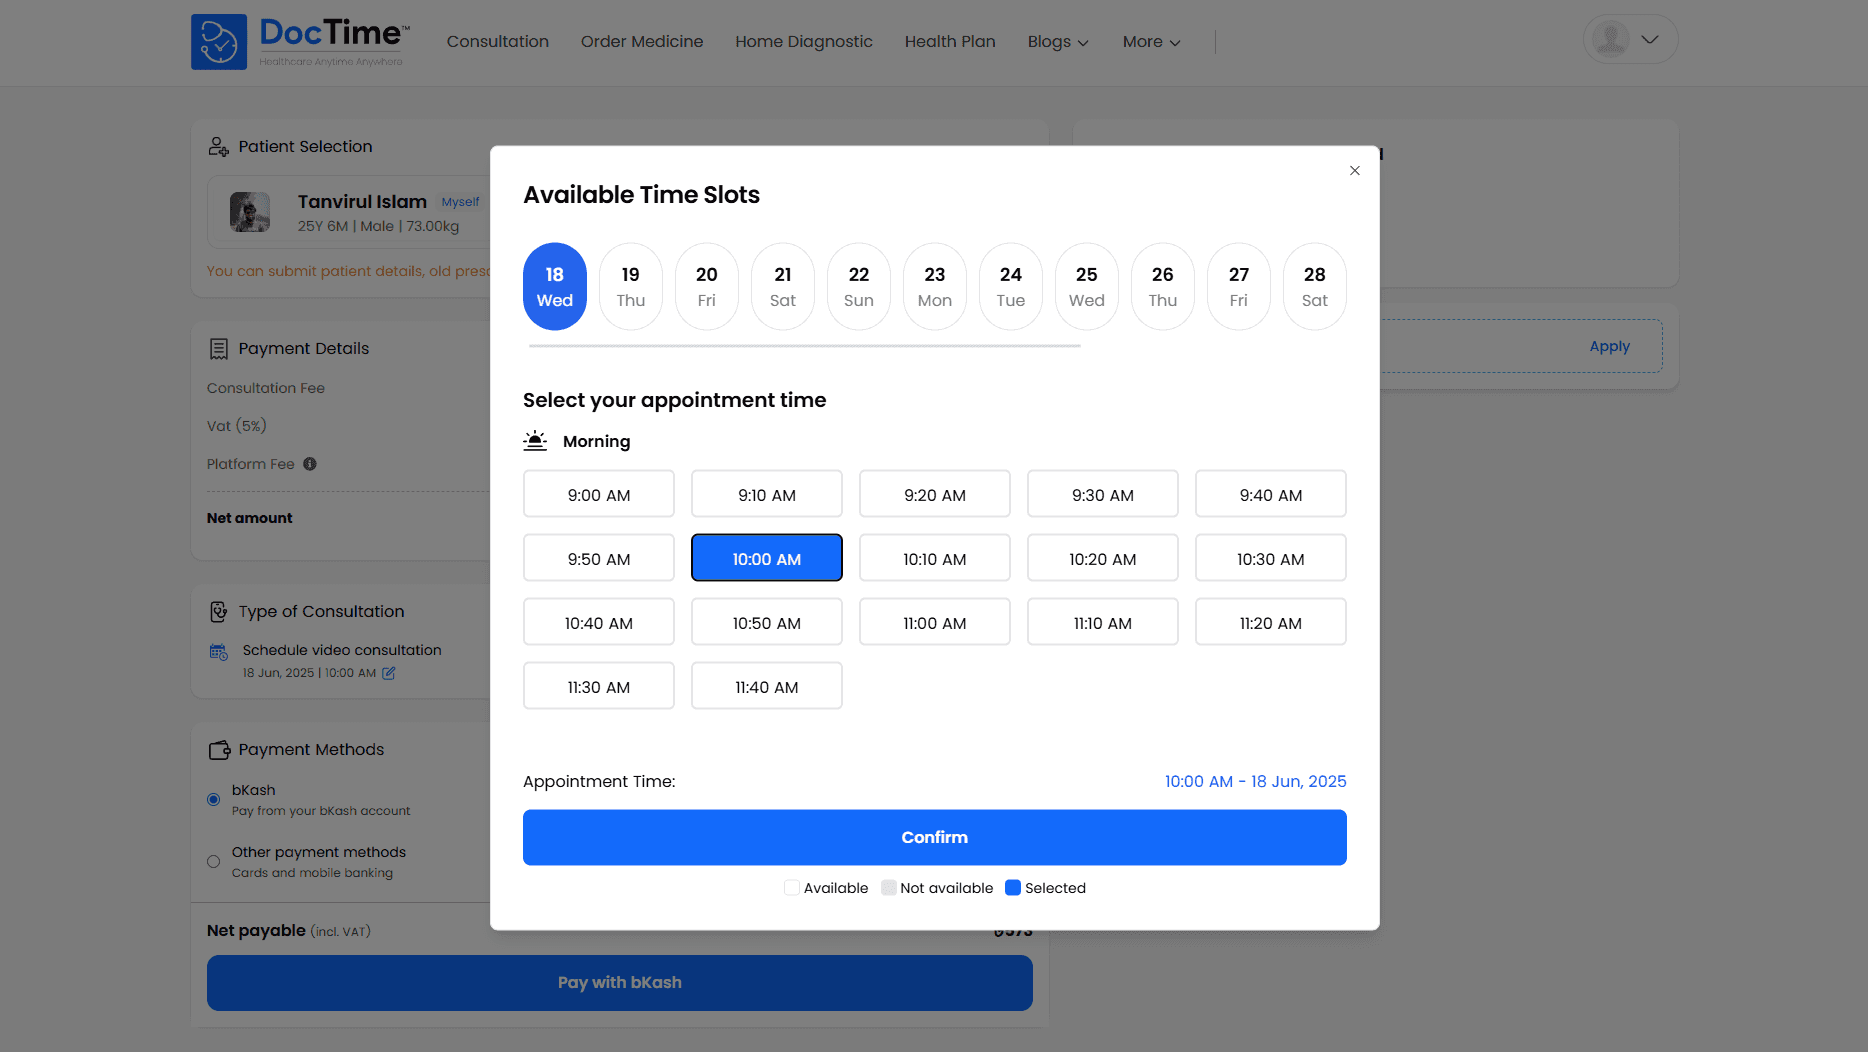The width and height of the screenshot is (1868, 1052).
Task: Go to Order Medicine page
Action: click(x=641, y=42)
